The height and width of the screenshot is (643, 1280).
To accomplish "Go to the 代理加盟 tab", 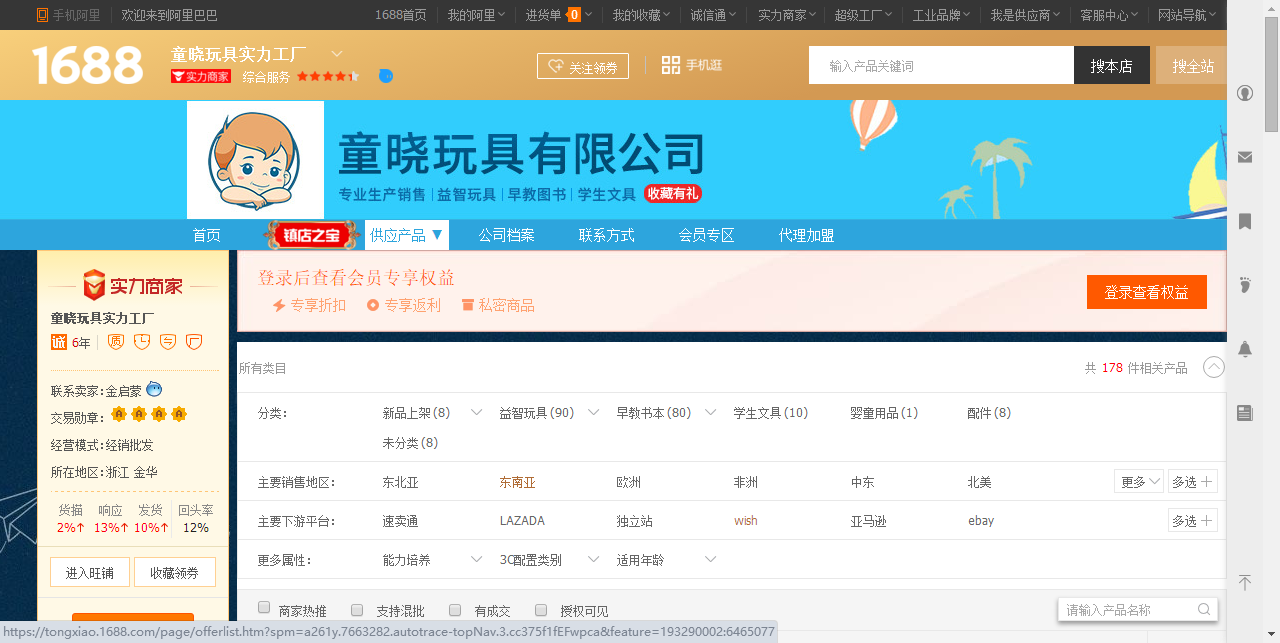I will tap(807, 235).
